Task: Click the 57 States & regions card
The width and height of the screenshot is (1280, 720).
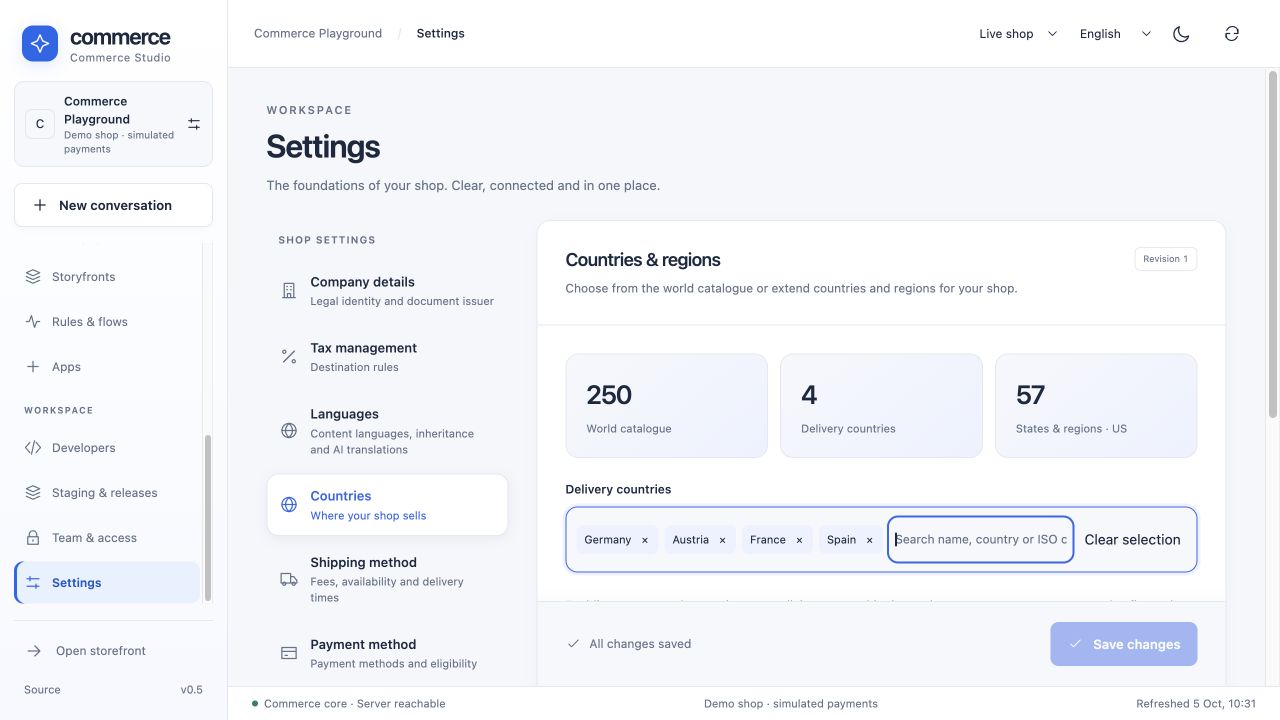Action: 1096,405
